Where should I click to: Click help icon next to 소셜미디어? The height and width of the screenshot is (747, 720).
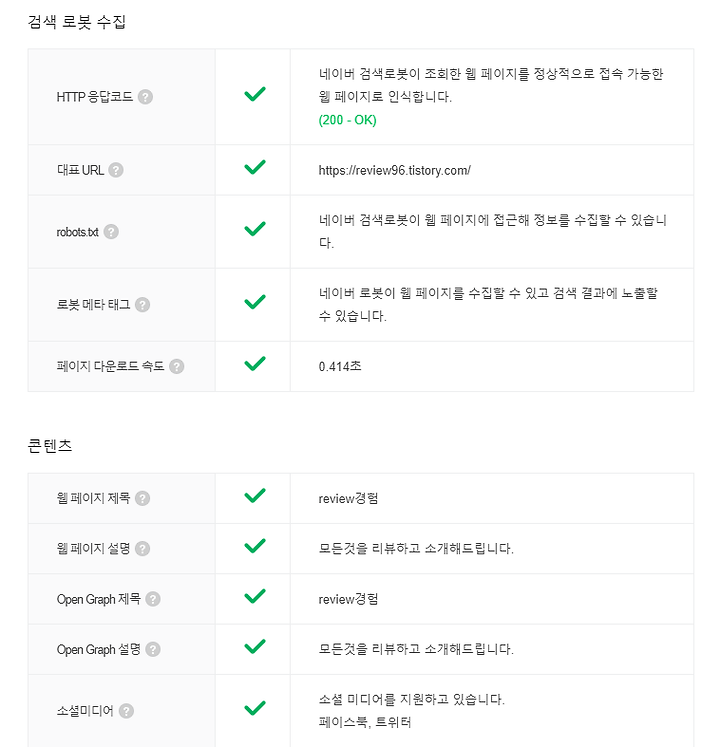pos(126,711)
